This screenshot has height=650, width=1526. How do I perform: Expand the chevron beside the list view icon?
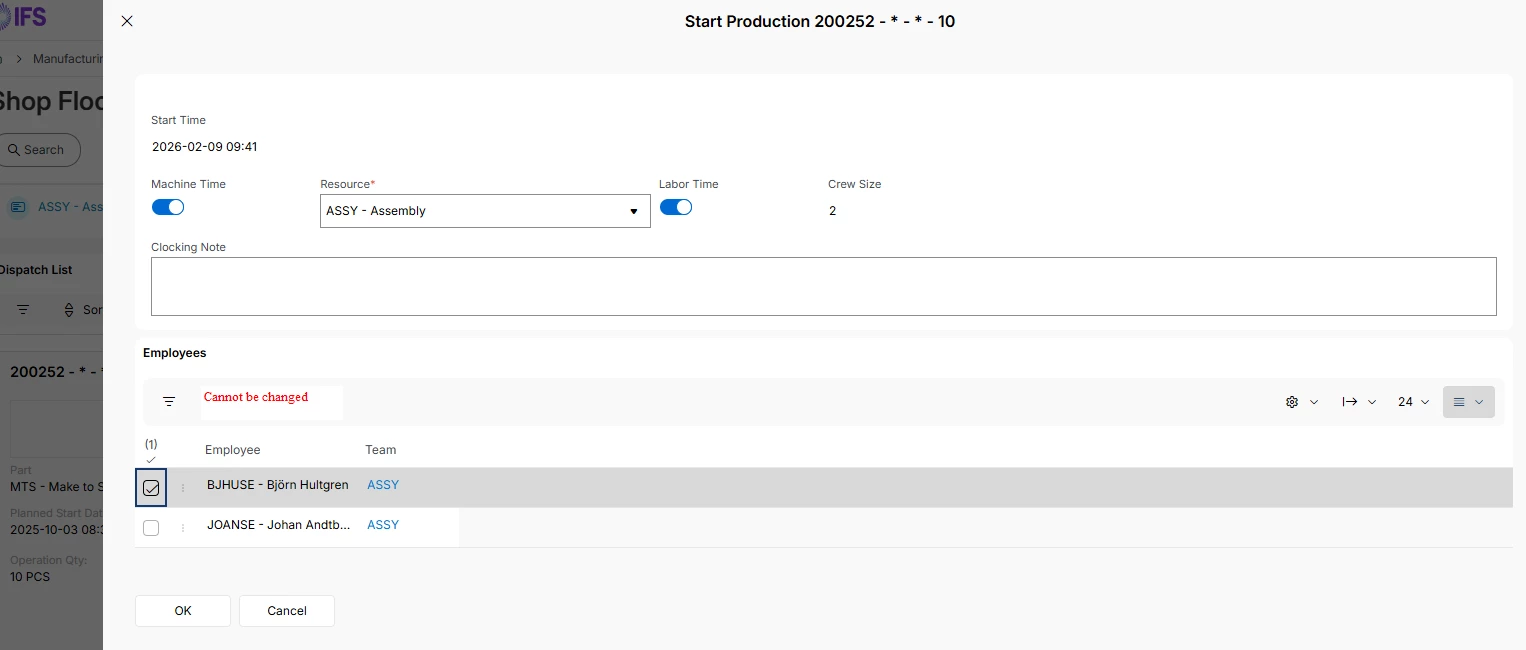point(1479,402)
